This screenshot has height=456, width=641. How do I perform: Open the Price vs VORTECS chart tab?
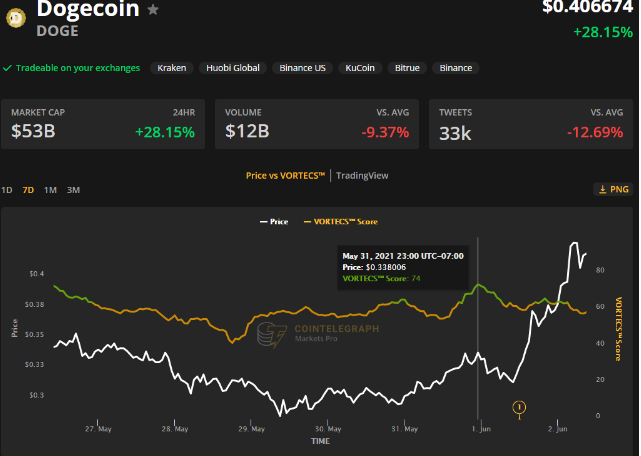click(x=285, y=176)
